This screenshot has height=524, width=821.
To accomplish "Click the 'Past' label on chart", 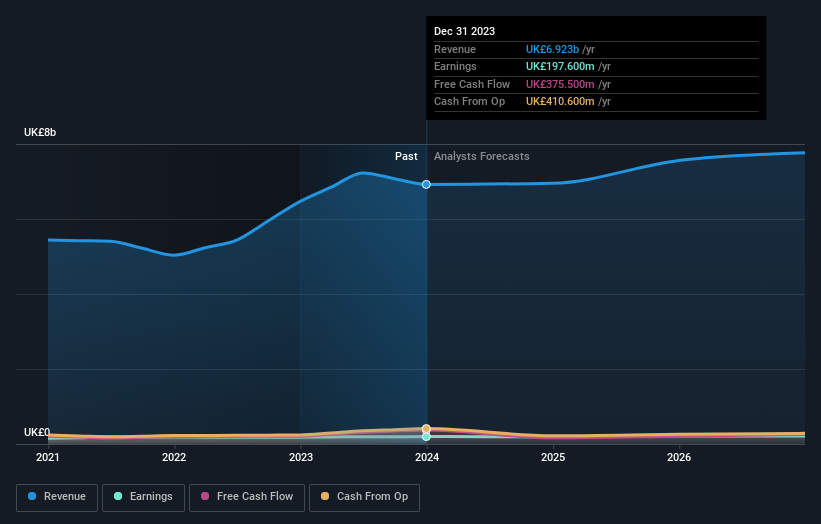I will coord(406,157).
